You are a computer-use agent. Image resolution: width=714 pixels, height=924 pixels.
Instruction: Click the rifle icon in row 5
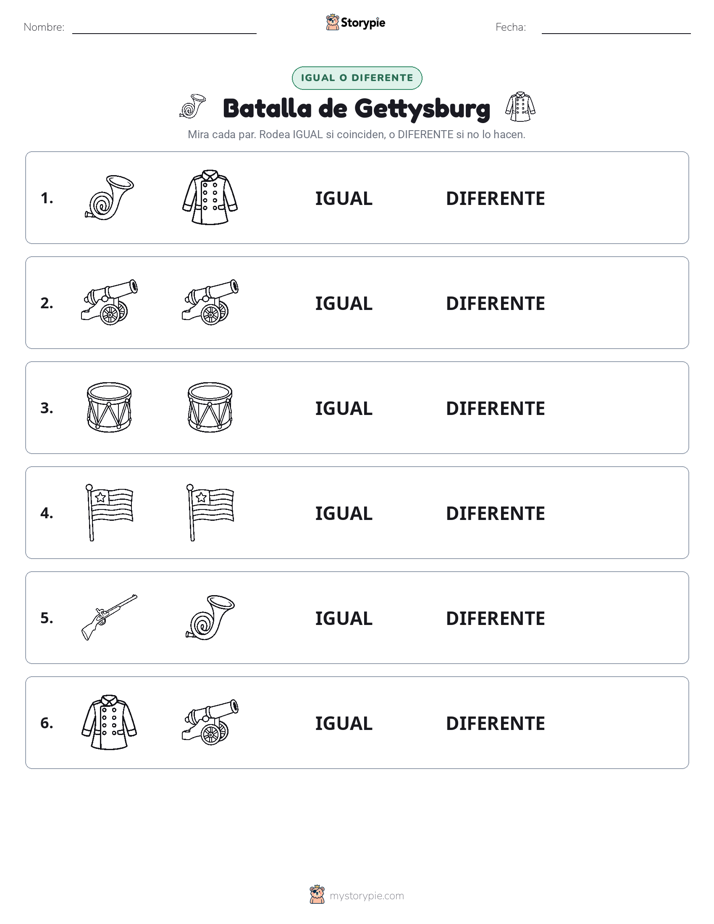tap(110, 617)
